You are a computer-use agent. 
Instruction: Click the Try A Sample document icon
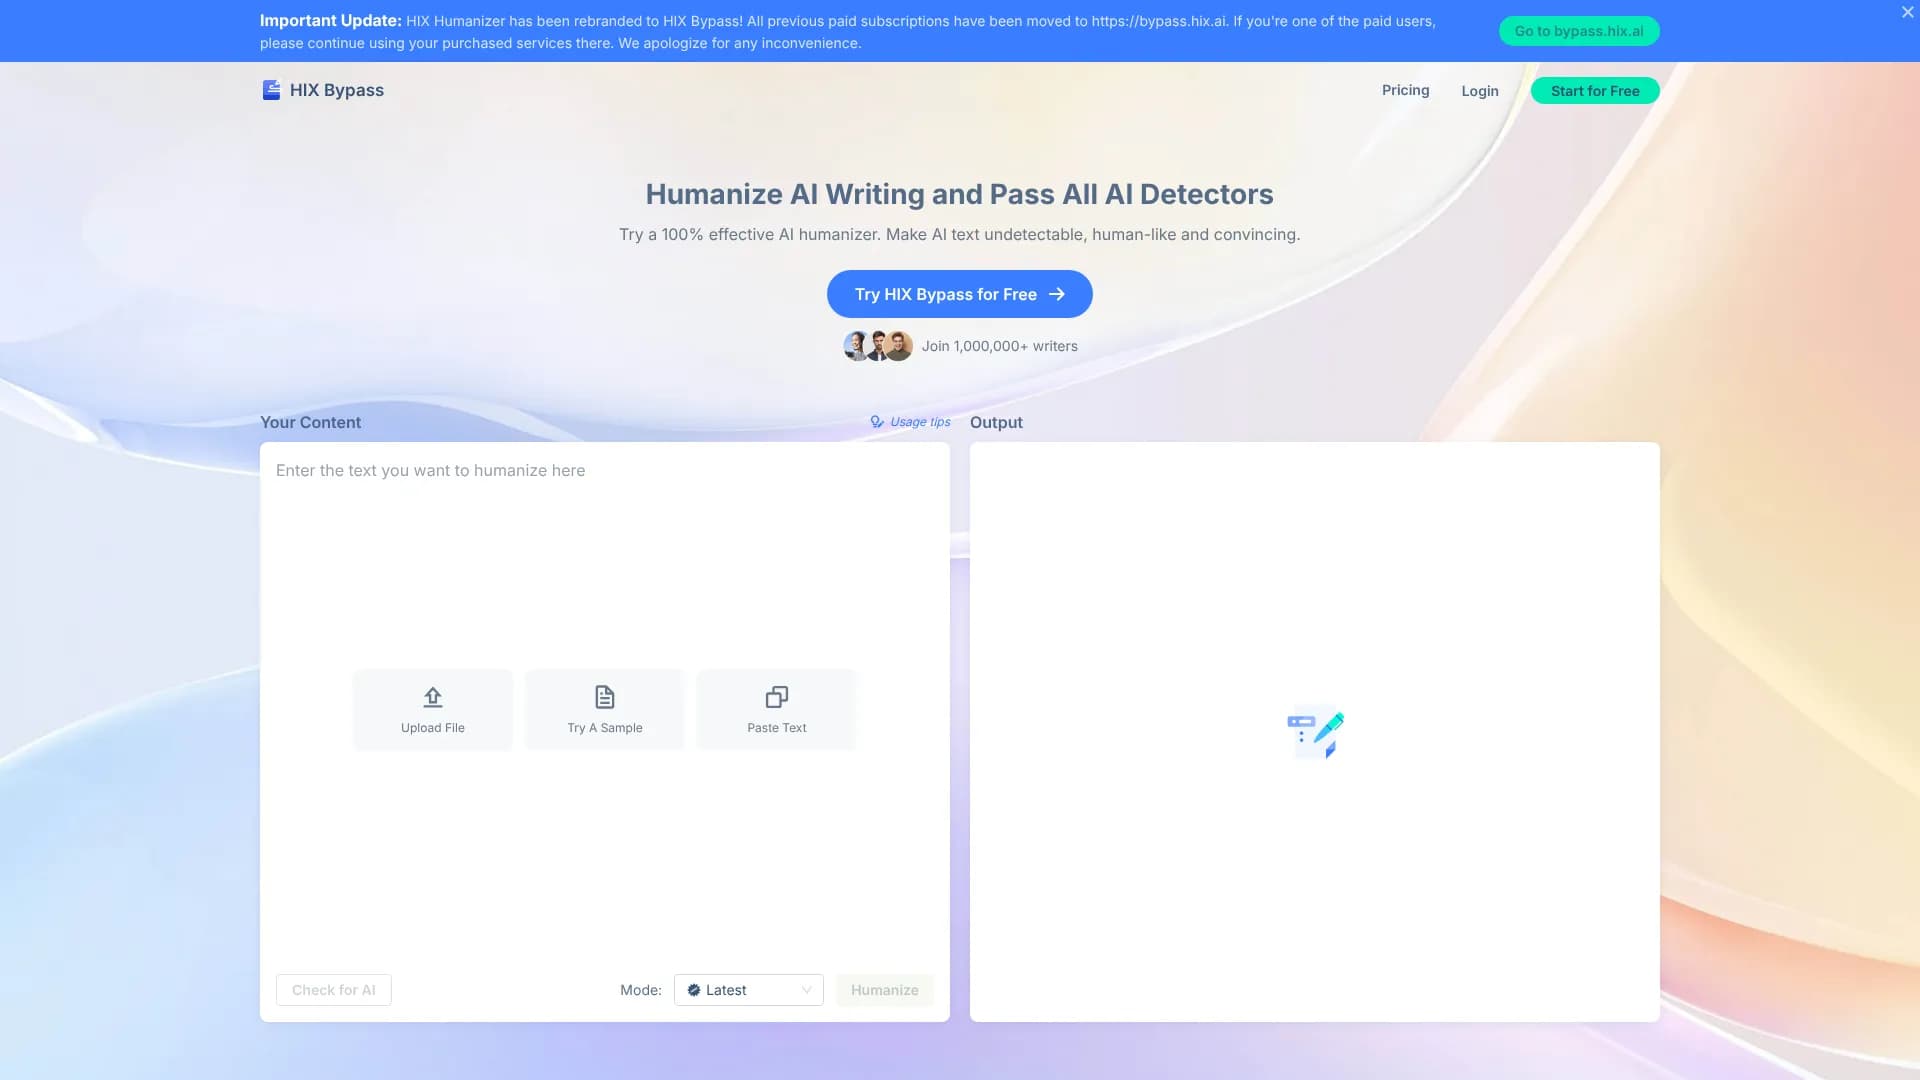coord(605,697)
